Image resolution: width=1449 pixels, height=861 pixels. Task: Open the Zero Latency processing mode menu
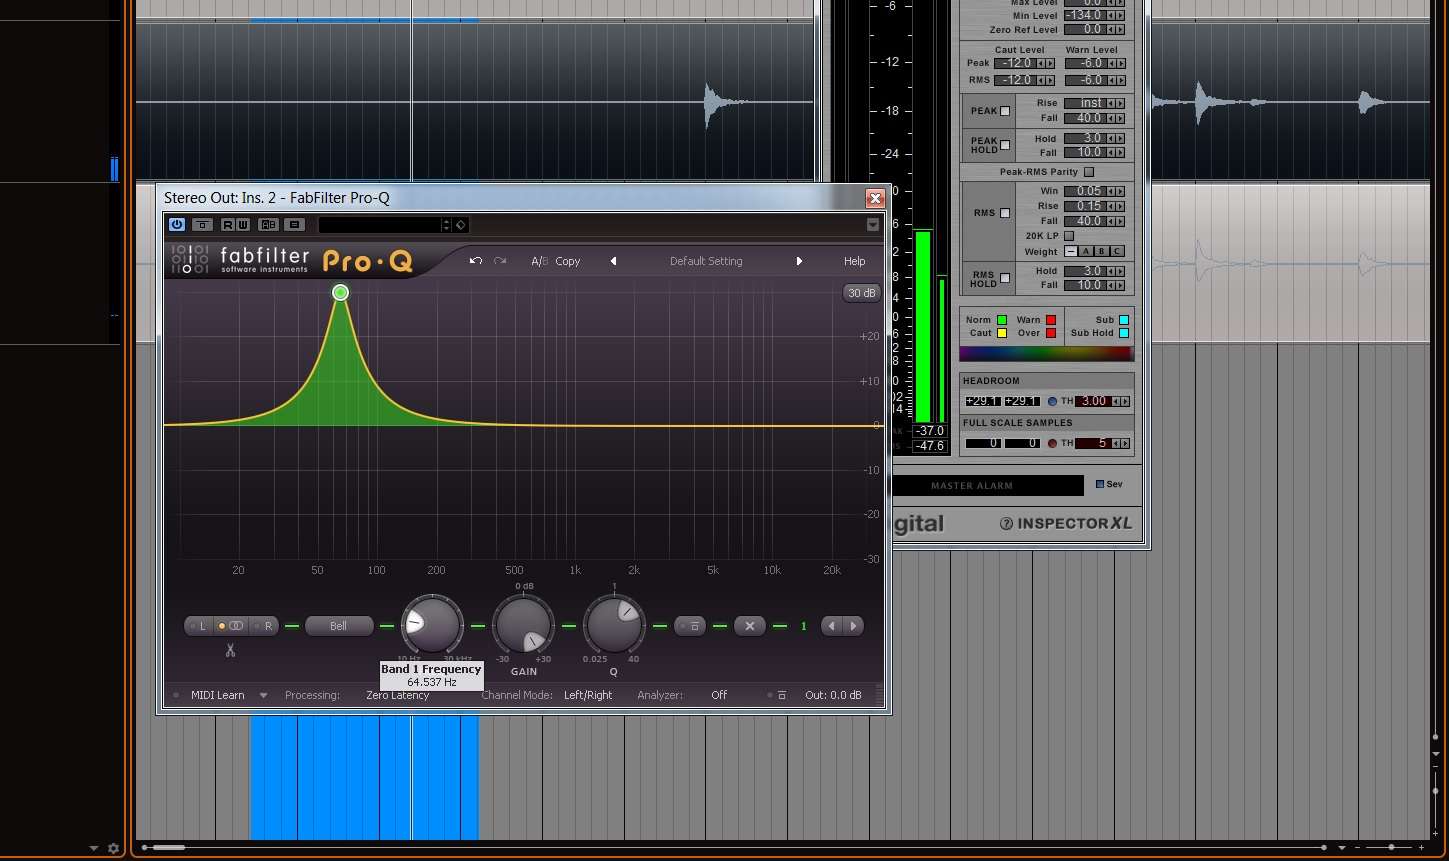[x=397, y=695]
